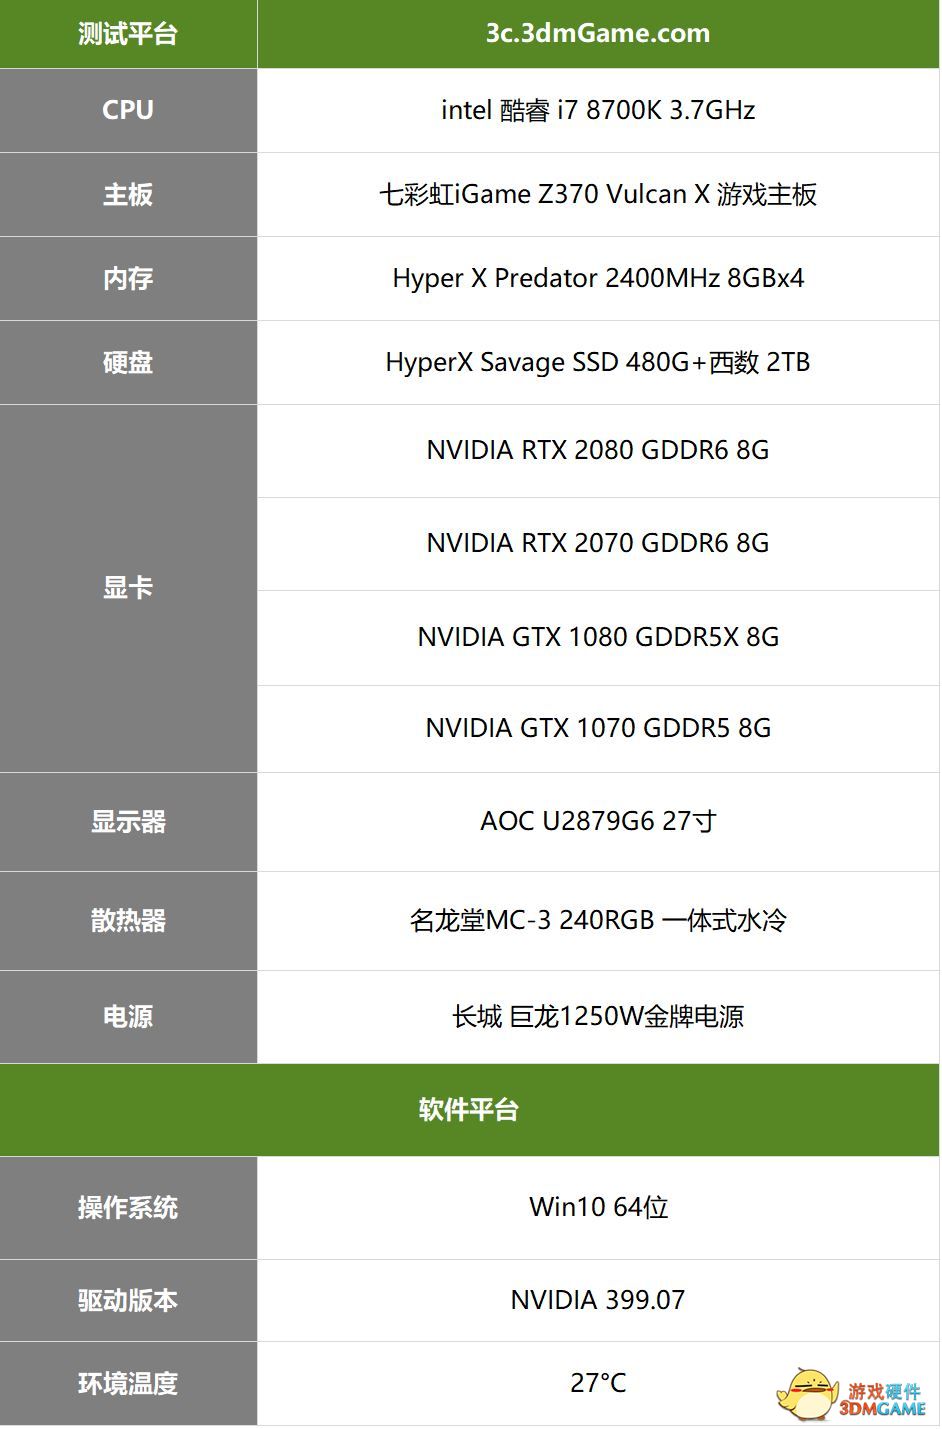942x1429 pixels.
Task: Click the 软件平台 section header
Action: coord(470,1110)
